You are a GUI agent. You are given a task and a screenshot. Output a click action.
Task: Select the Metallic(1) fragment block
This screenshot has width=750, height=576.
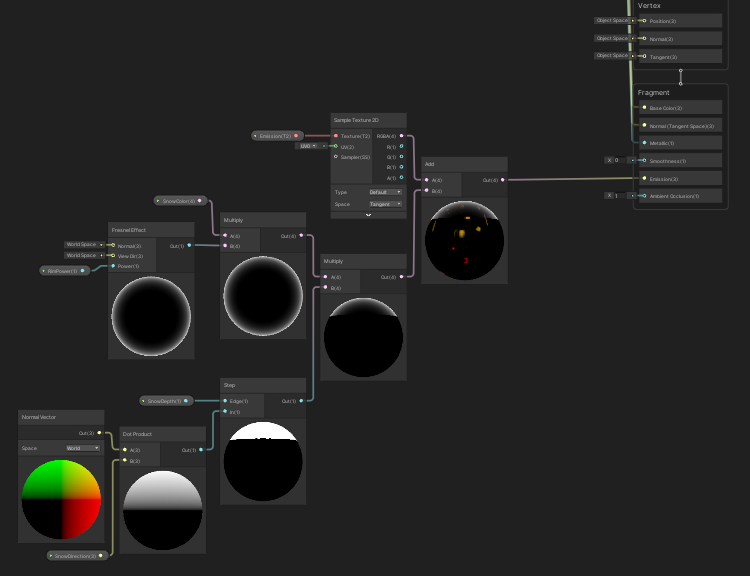(x=681, y=143)
